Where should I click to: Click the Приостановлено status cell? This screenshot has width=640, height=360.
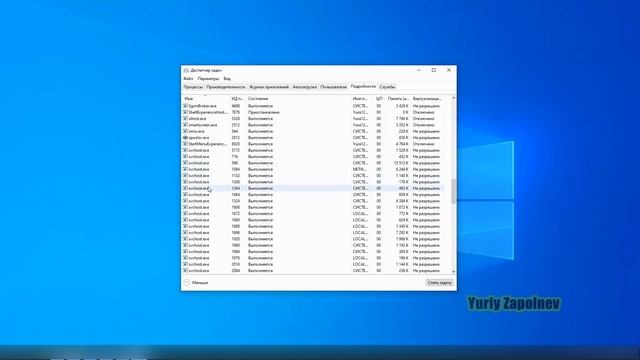[x=264, y=112]
